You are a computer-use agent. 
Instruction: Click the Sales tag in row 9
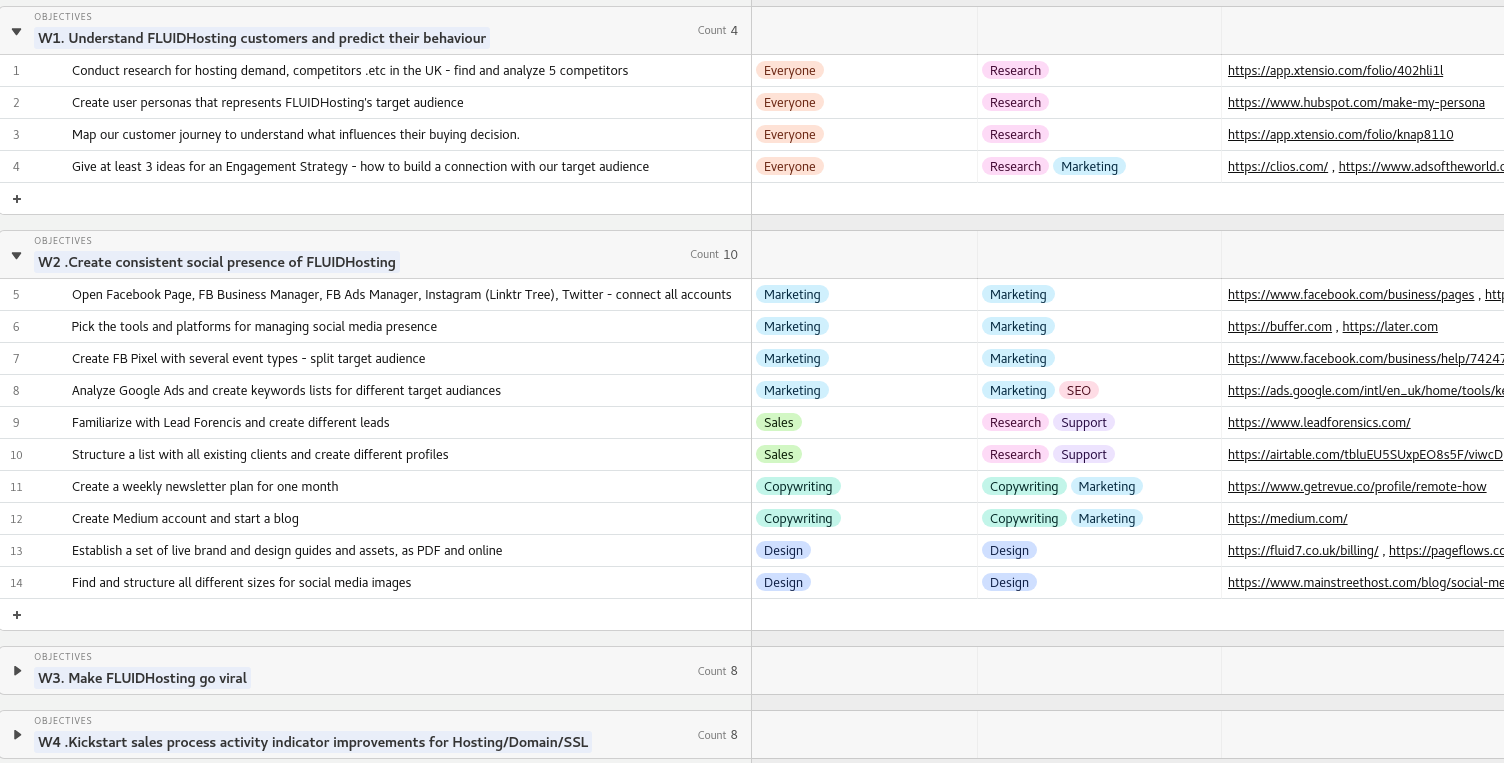tap(779, 422)
